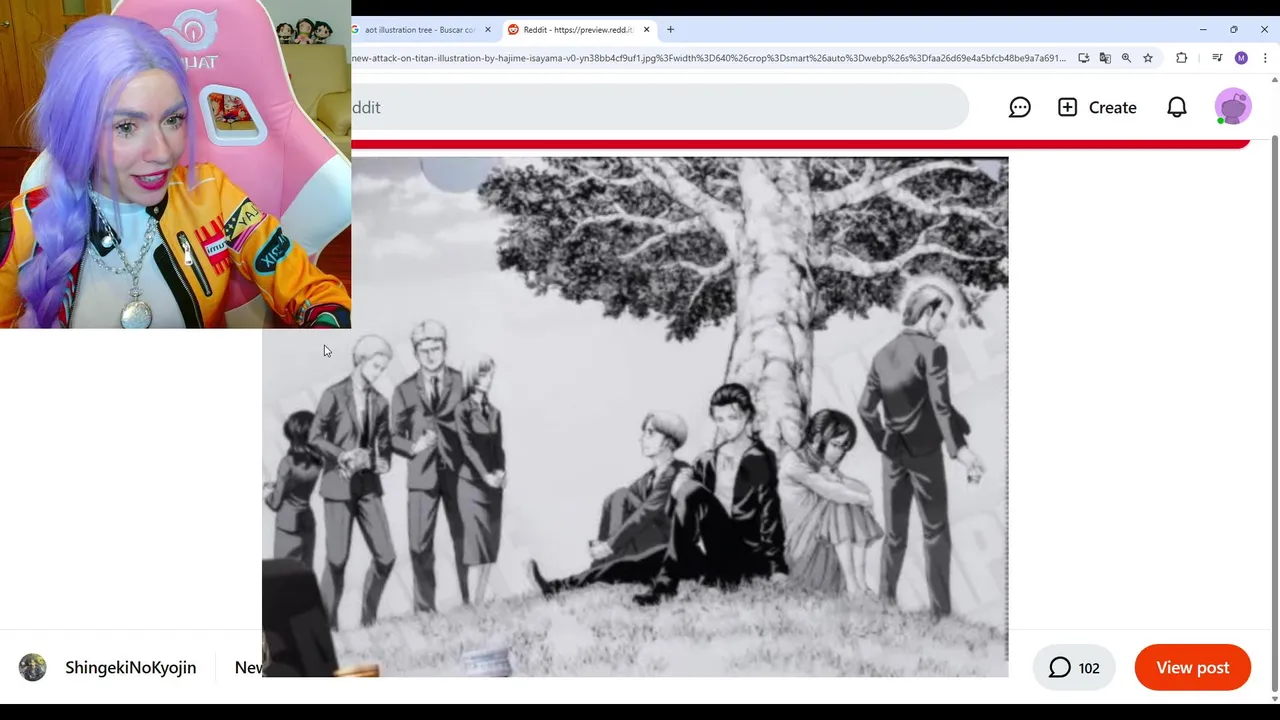The width and height of the screenshot is (1280, 720).
Task: Select the Reddit preview tab
Action: tap(577, 30)
